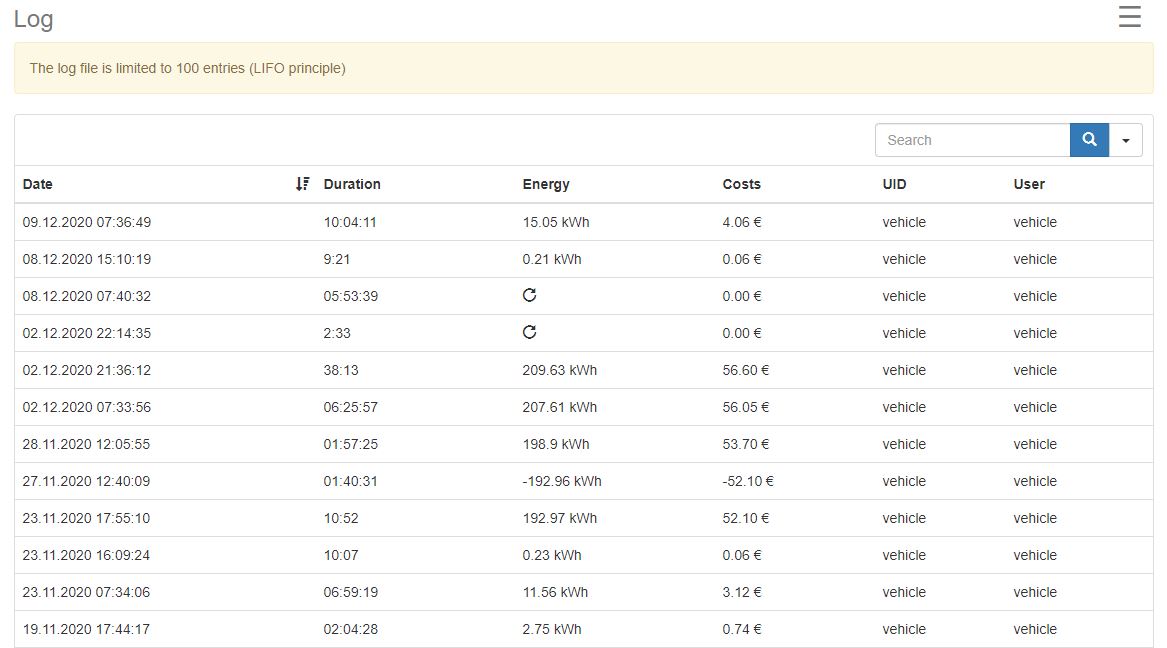The width and height of the screenshot is (1167, 648).
Task: Type in the Search input field
Action: [972, 140]
